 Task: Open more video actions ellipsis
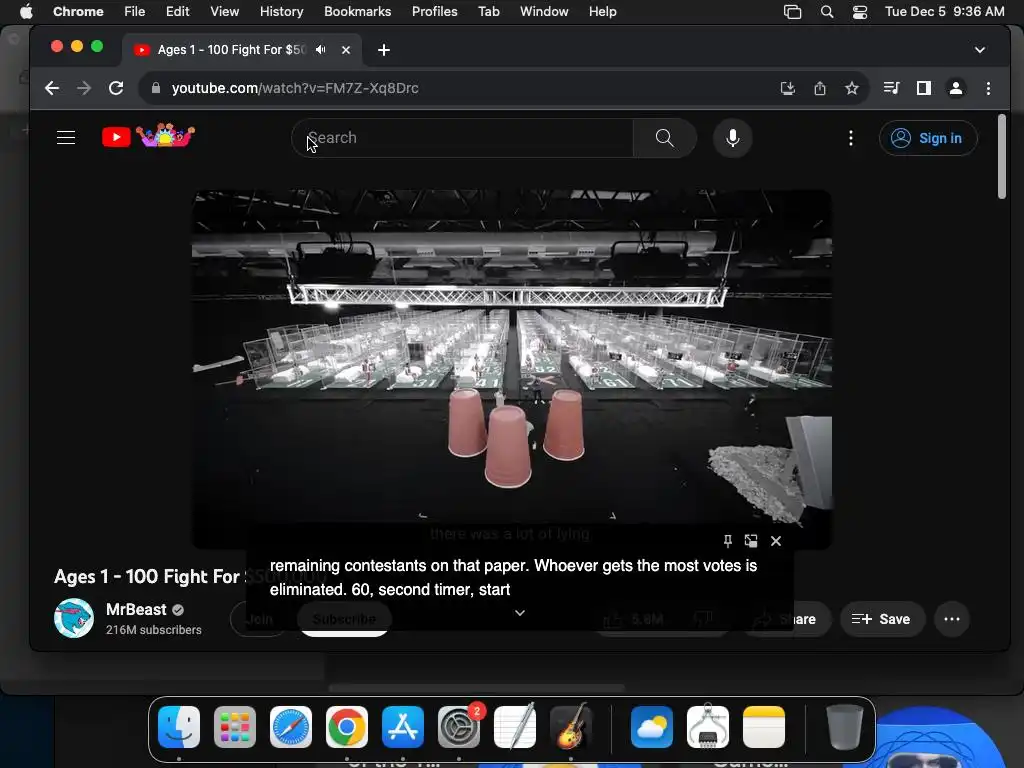tap(952, 619)
